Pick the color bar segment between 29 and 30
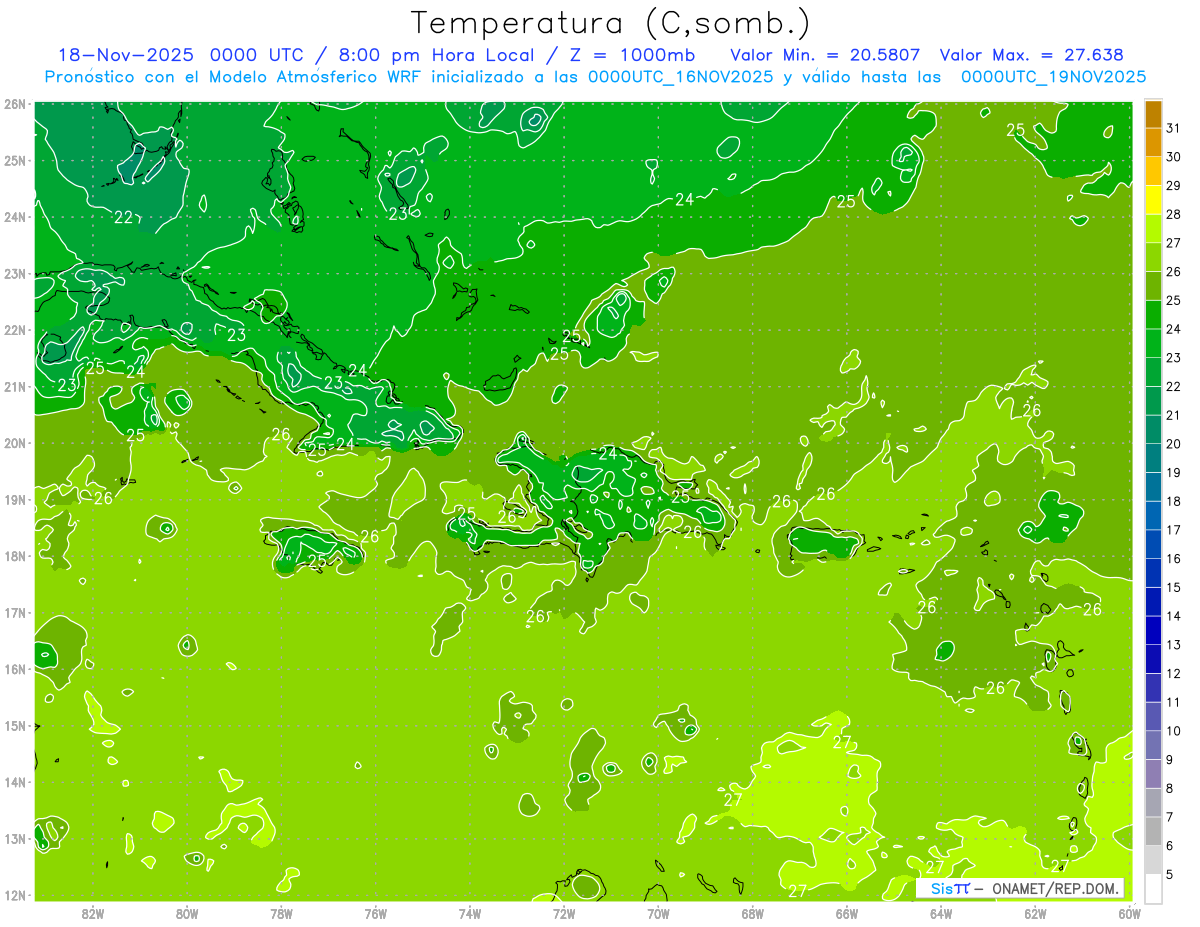The image size is (1200, 927). [1153, 171]
